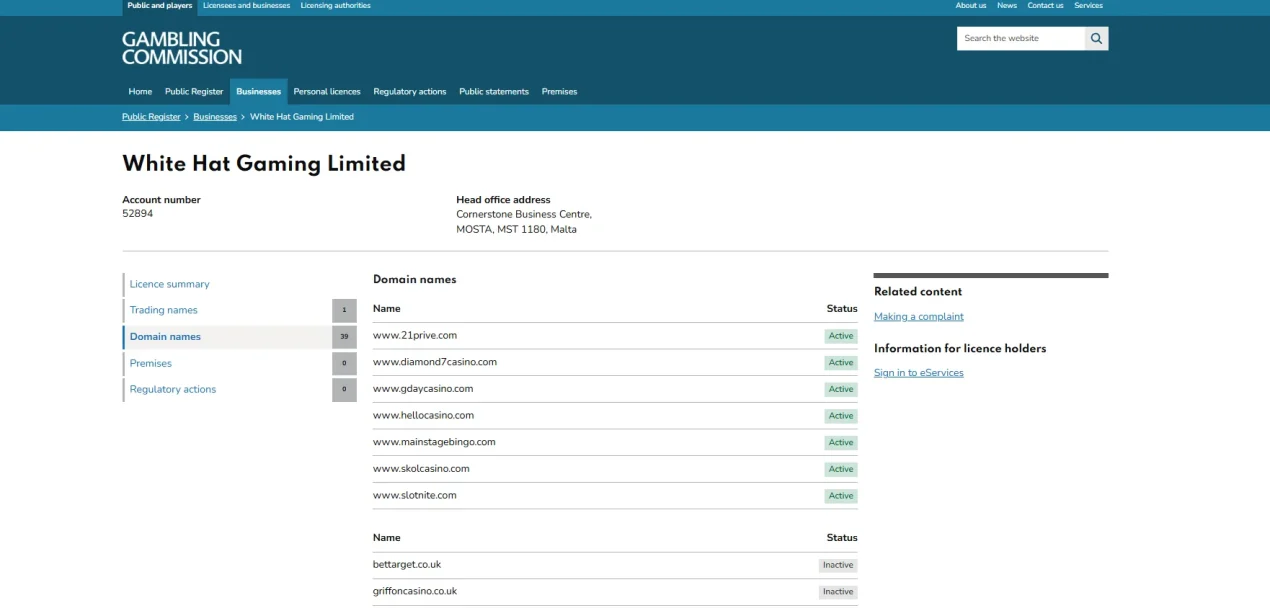Switch to Licensees and businesses tab
This screenshot has height=608, width=1270.
(x=246, y=6)
